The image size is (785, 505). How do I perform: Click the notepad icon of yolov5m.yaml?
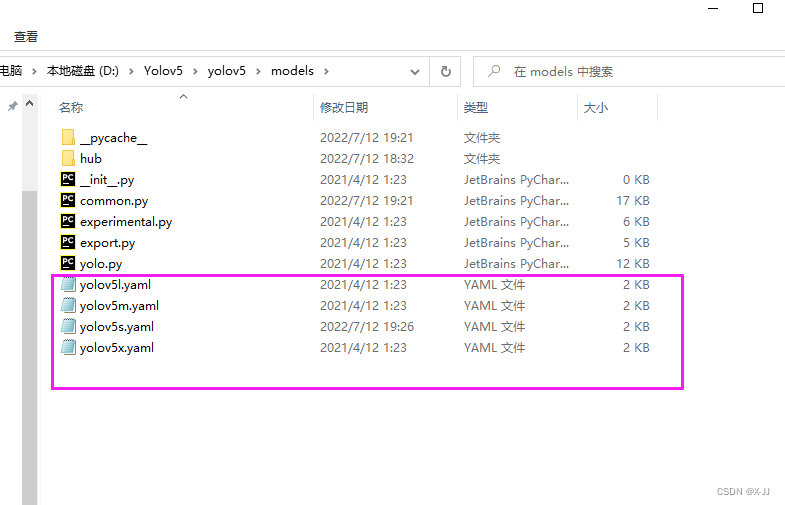68,305
